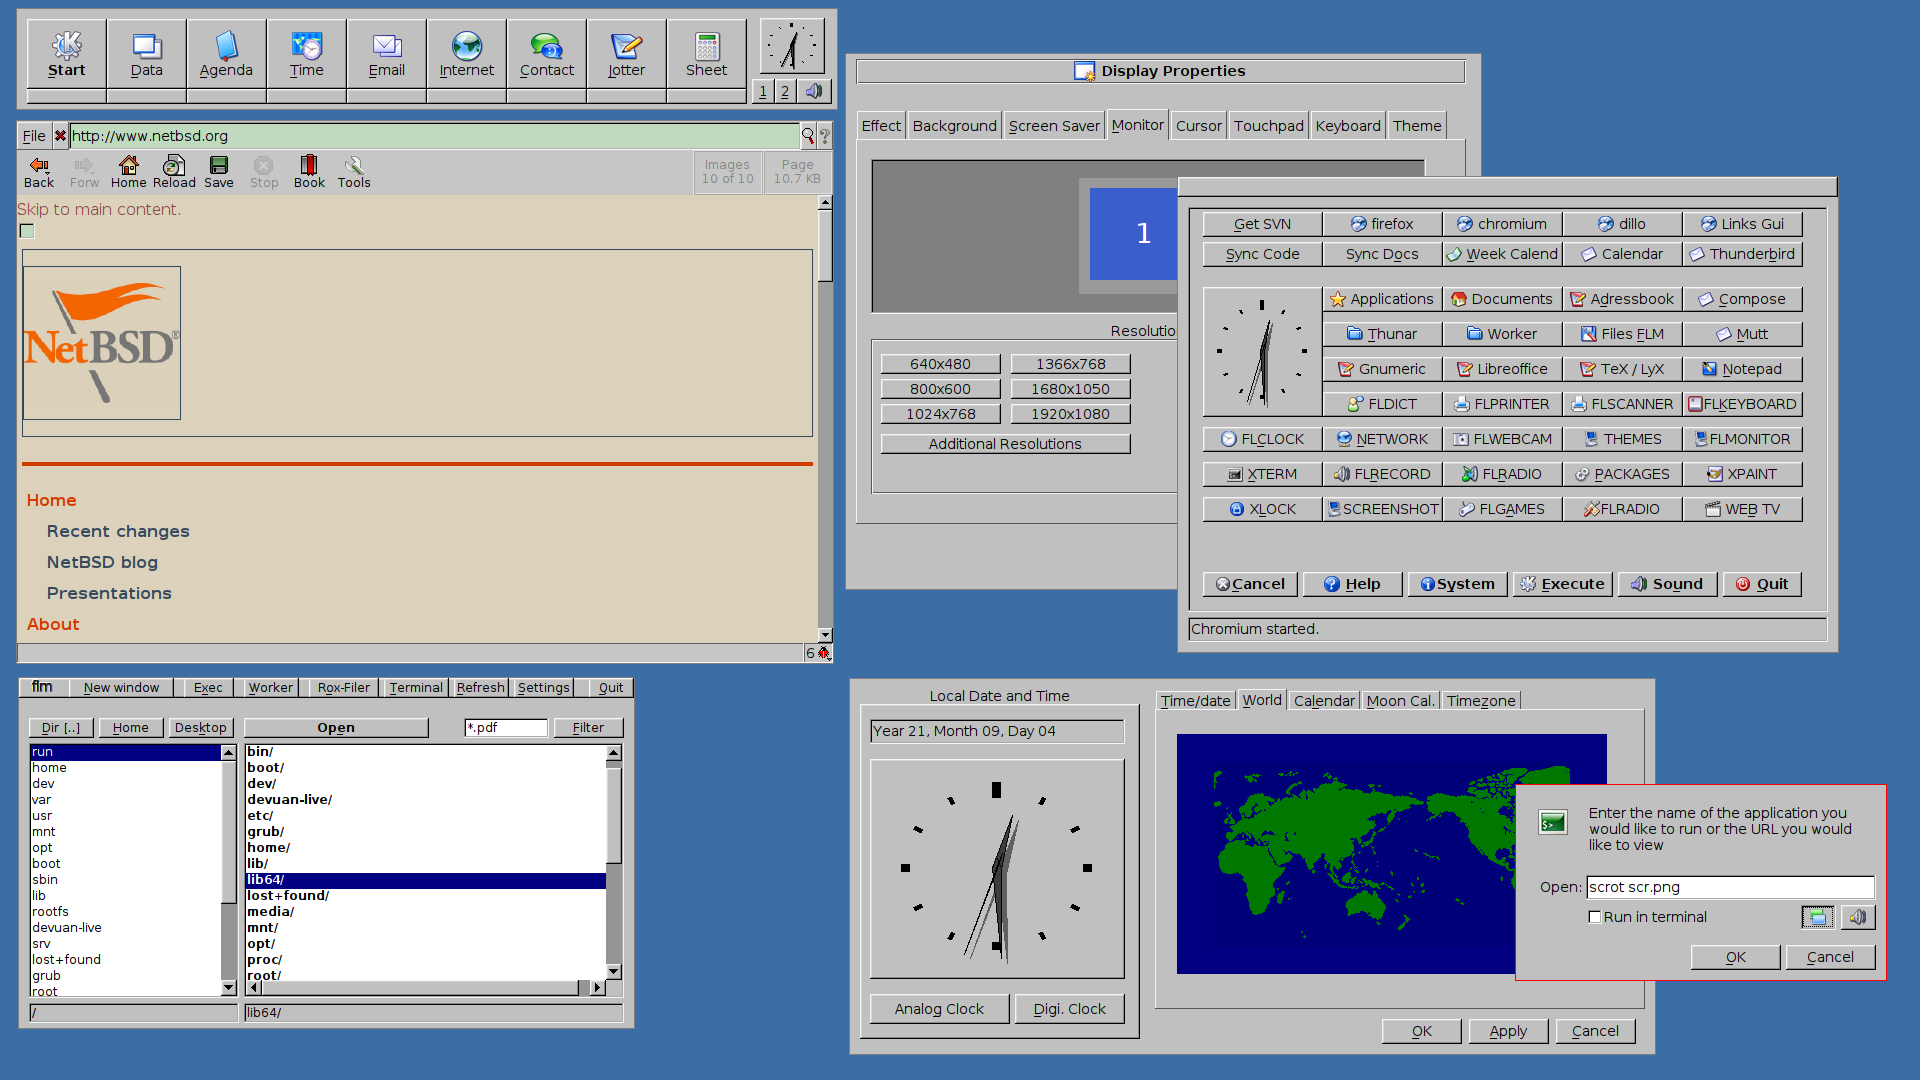This screenshot has width=1920, height=1080.
Task: Open the Moon Cal. tab
Action: coord(1400,701)
